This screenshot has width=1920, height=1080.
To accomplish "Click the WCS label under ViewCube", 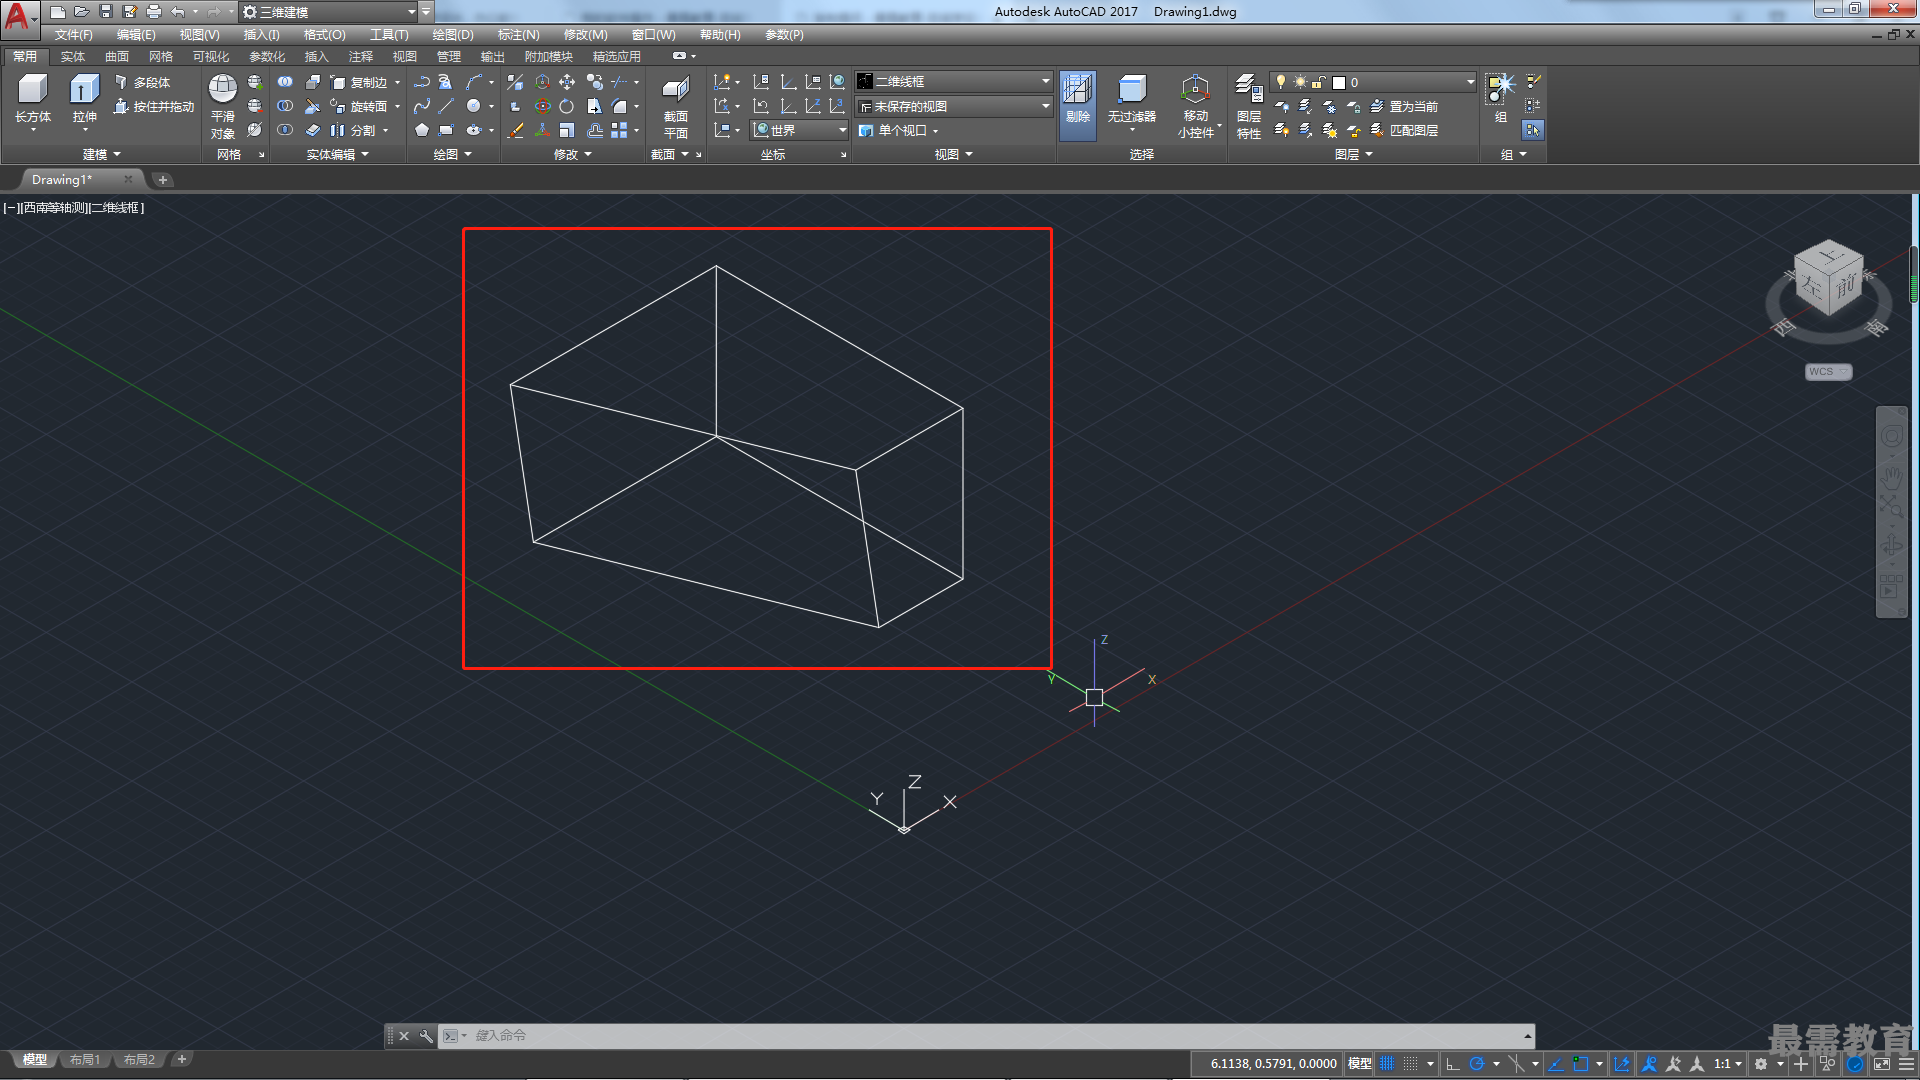I will point(1828,372).
